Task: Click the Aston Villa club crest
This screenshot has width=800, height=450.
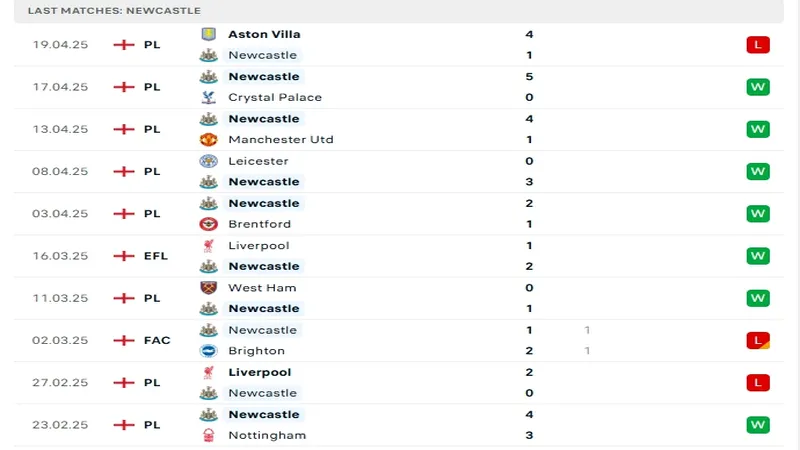Action: (208, 34)
